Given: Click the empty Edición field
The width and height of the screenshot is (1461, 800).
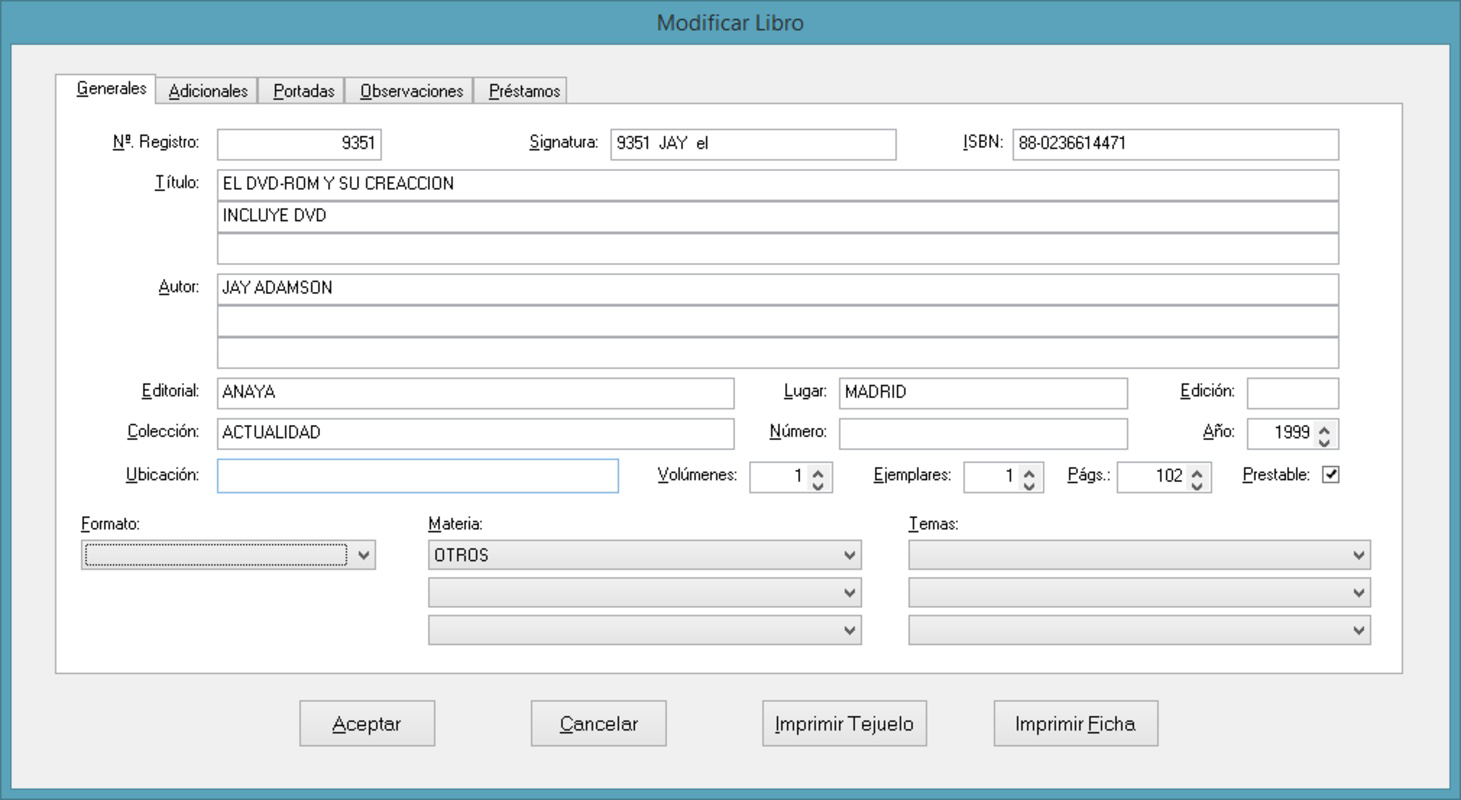Looking at the screenshot, I should (x=1292, y=393).
